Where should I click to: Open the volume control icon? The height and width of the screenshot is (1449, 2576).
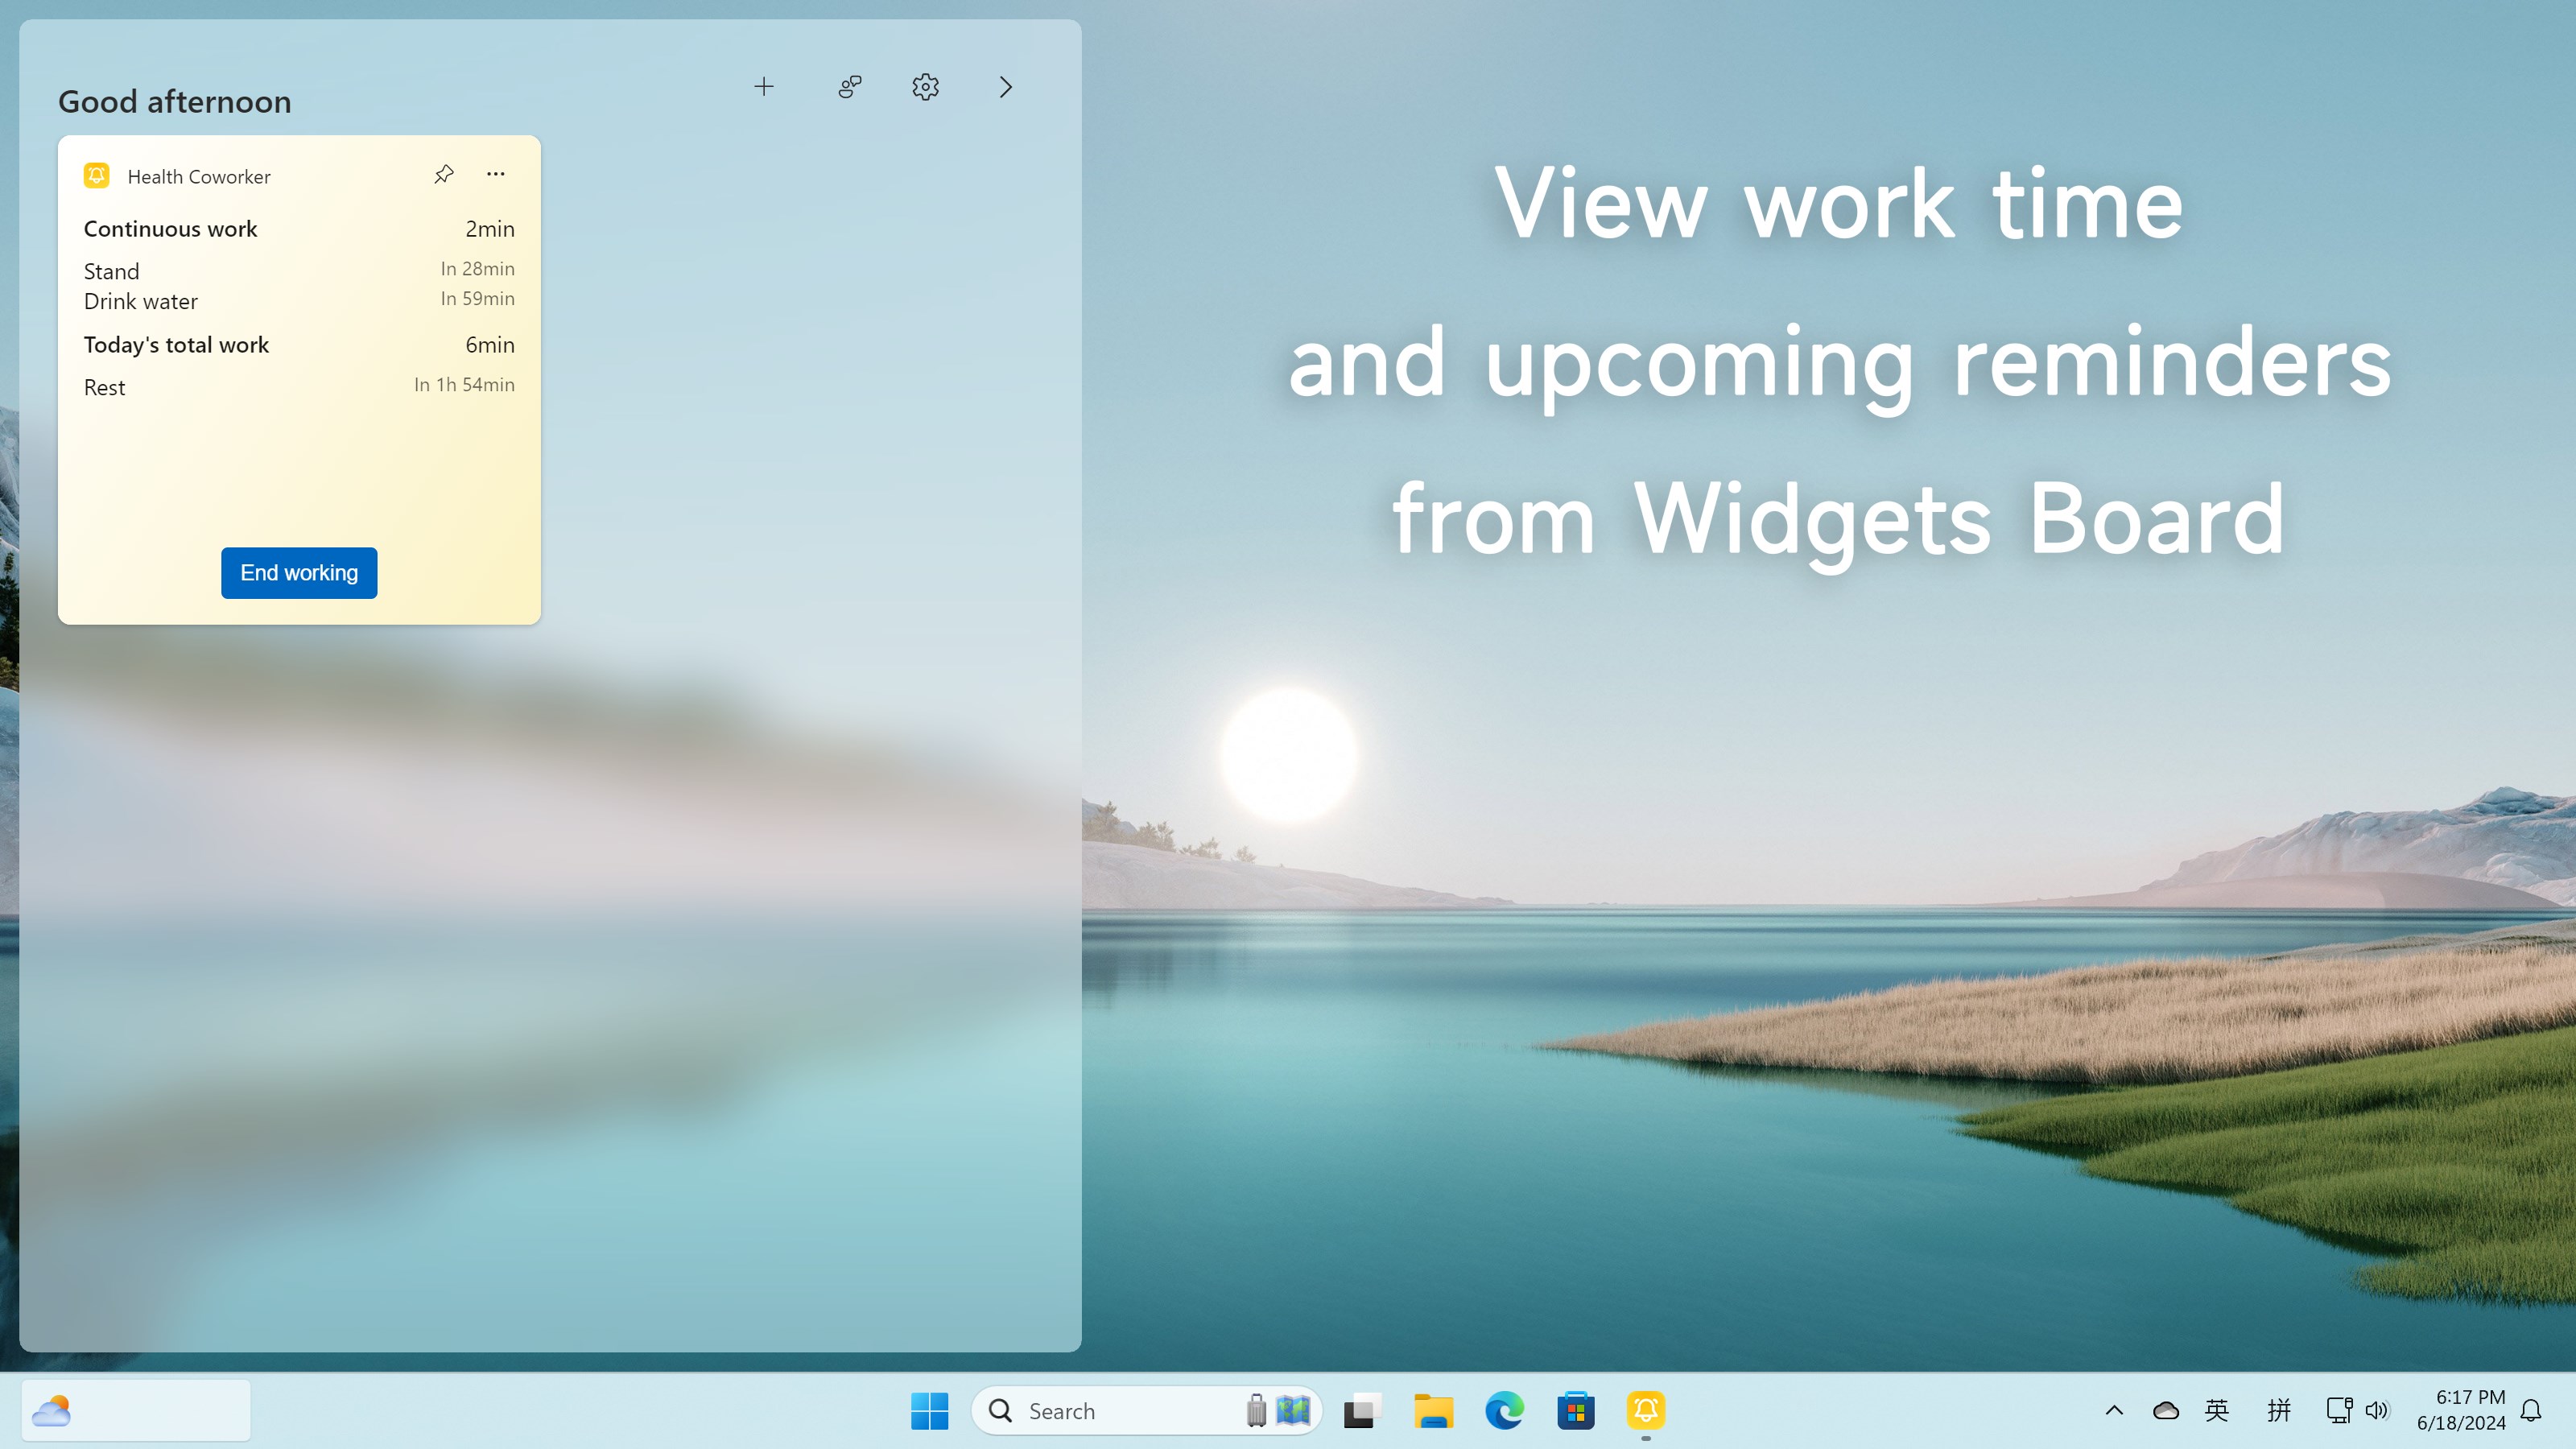(x=2377, y=1411)
